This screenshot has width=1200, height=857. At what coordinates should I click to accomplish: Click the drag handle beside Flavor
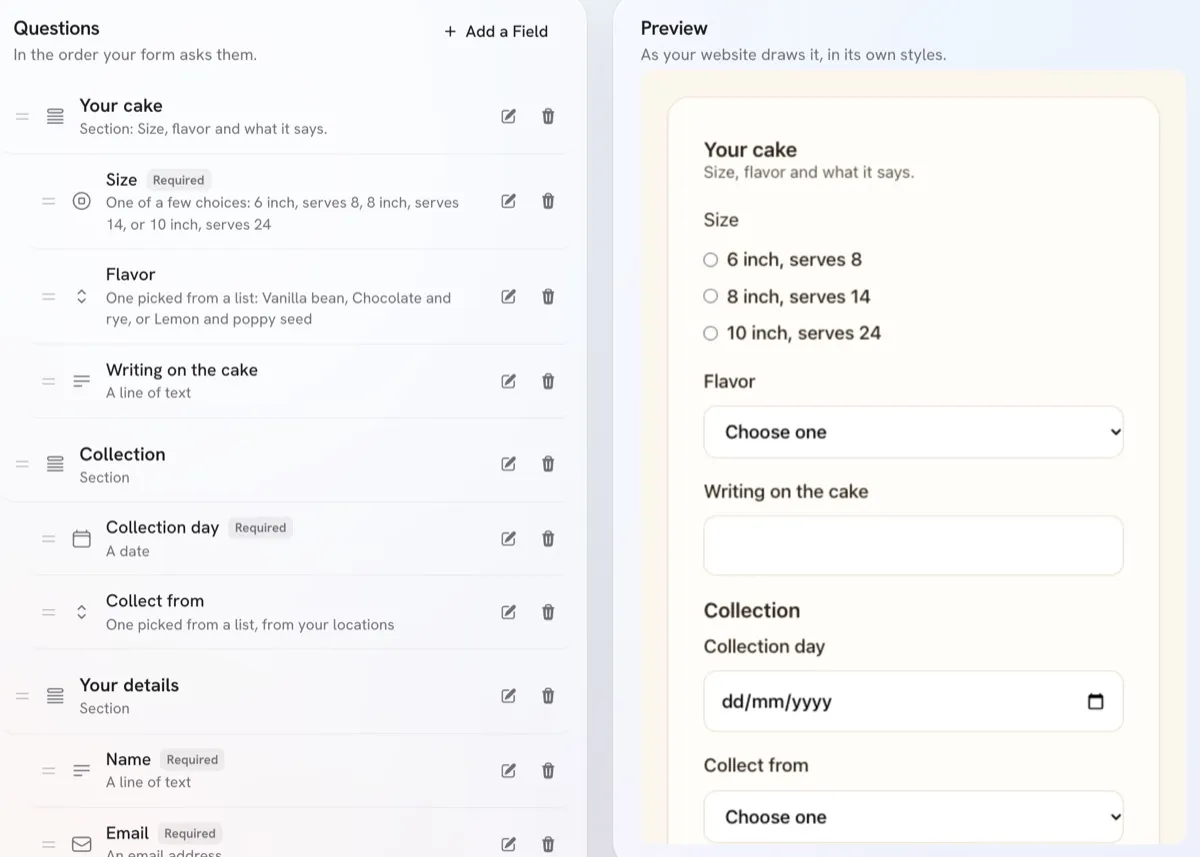[x=48, y=296]
